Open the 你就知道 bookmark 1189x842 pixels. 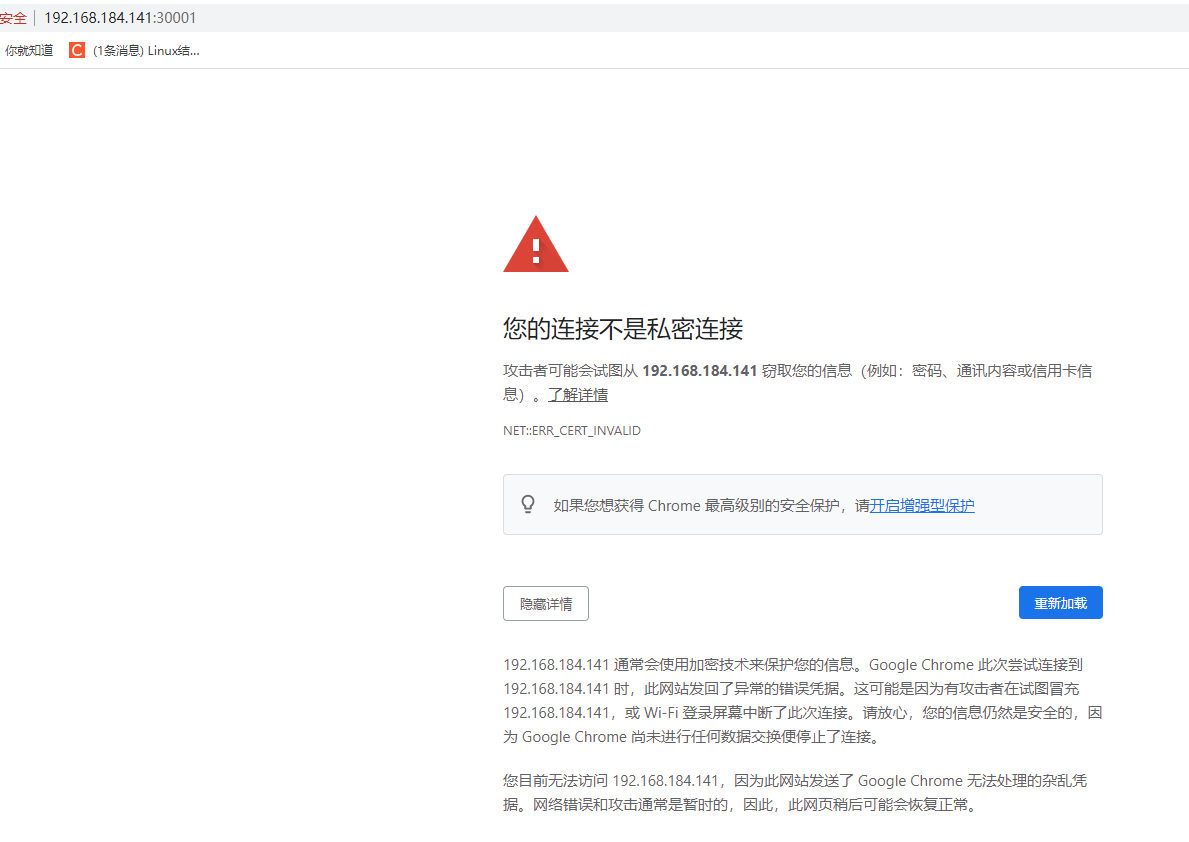(28, 49)
